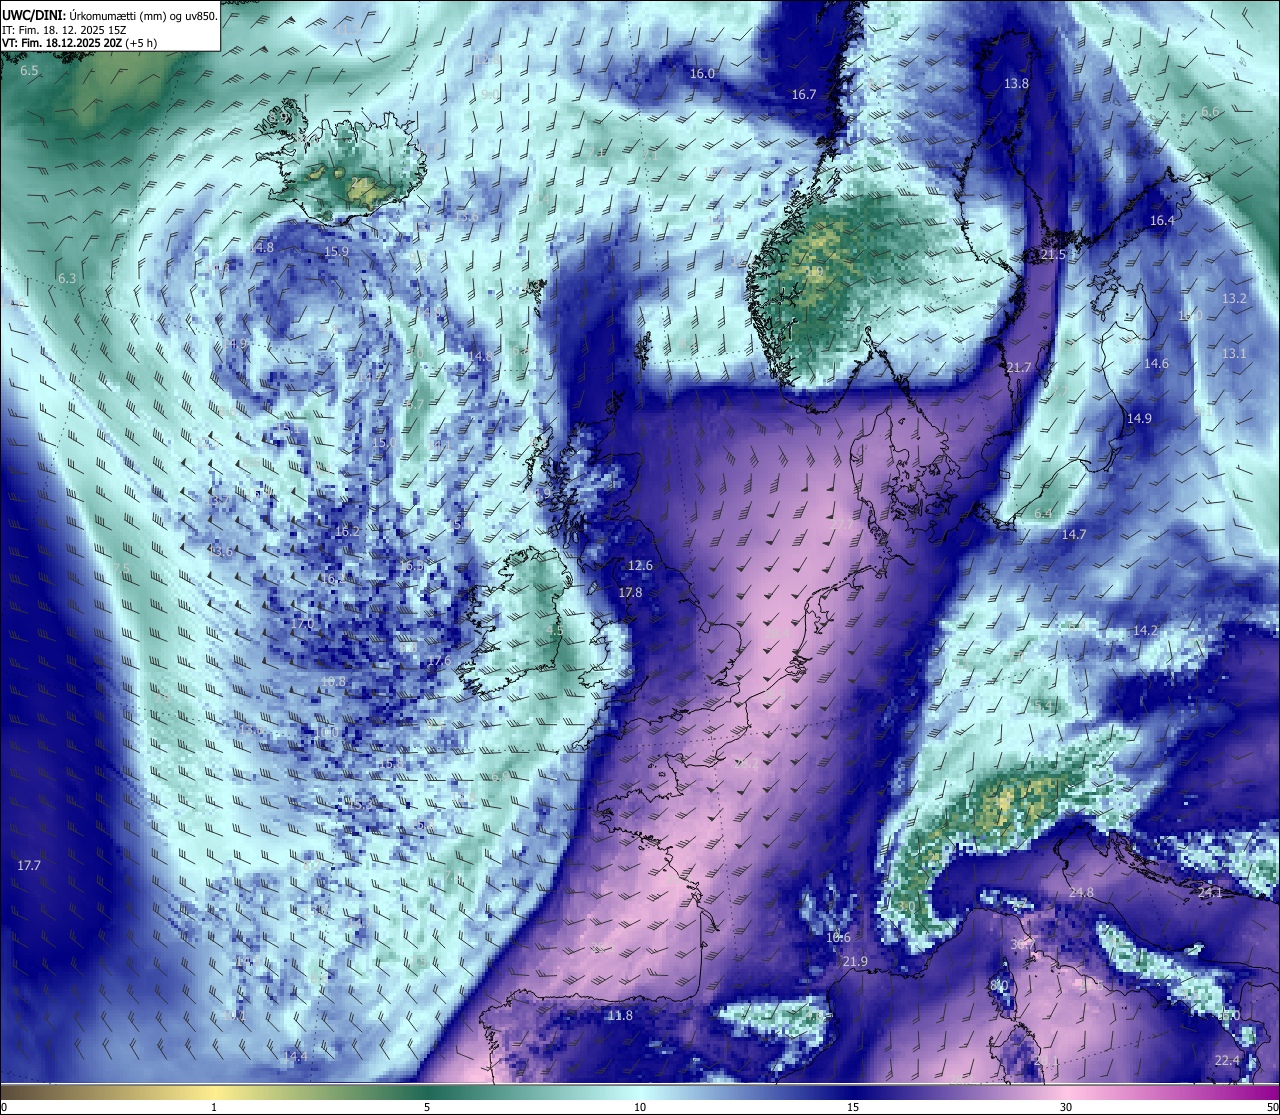The width and height of the screenshot is (1280, 1115).
Task: Click the 14.4 value label
Action: 295,1056
